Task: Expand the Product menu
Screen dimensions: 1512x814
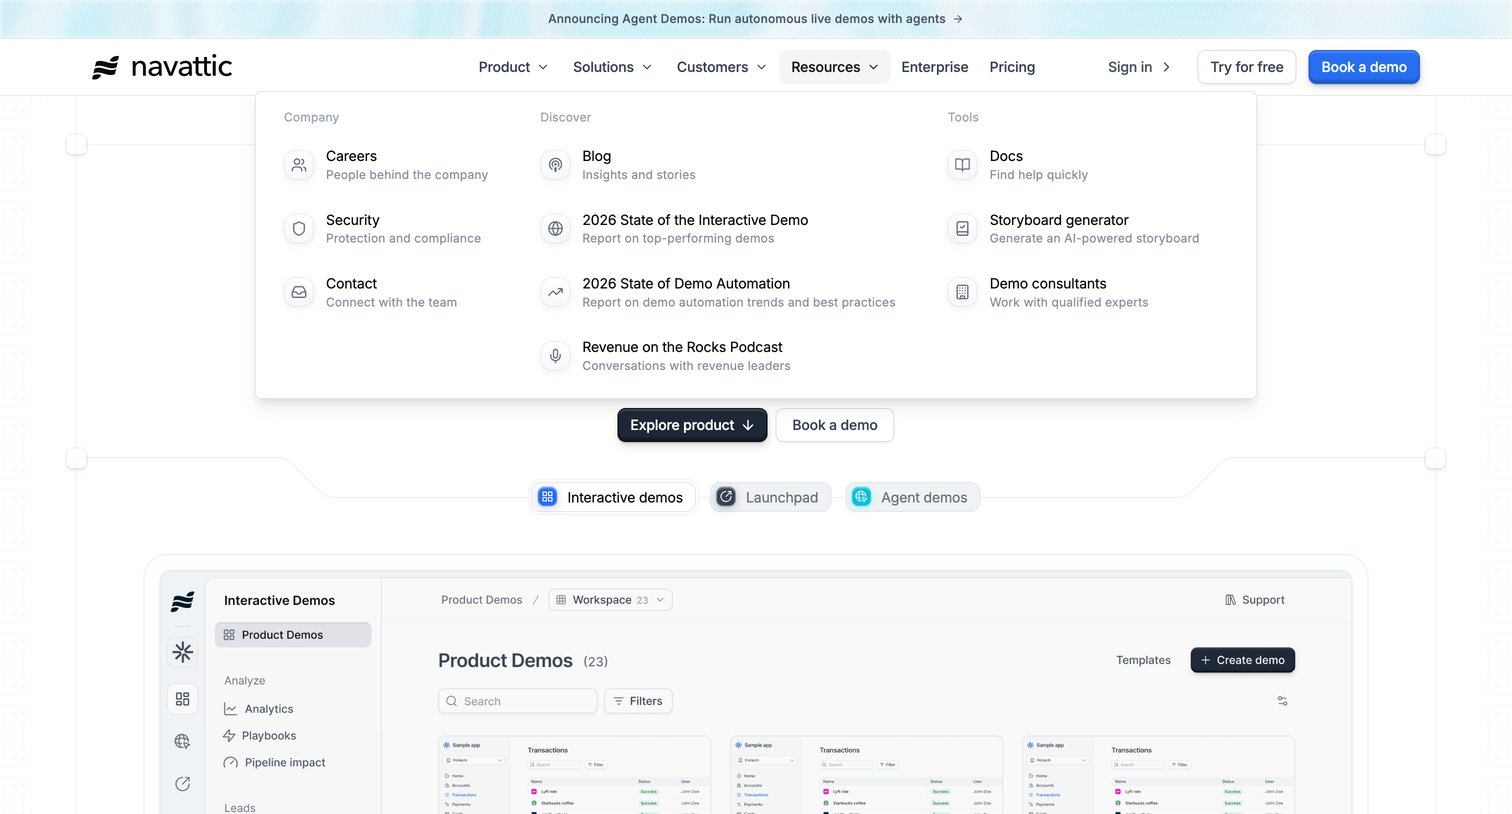Action: 513,67
